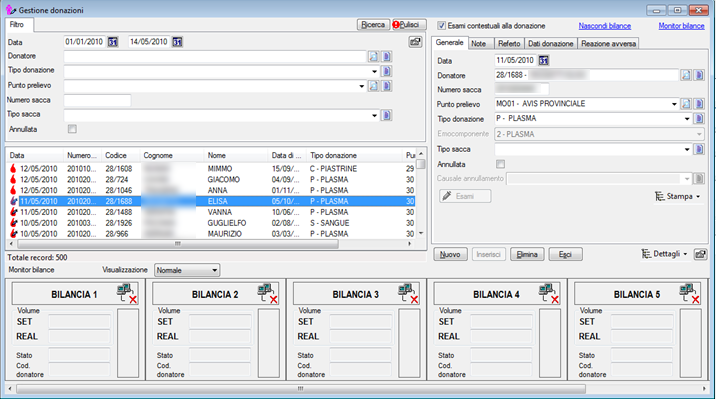Switch to the Referto tab
This screenshot has width=716, height=399.
pos(509,44)
